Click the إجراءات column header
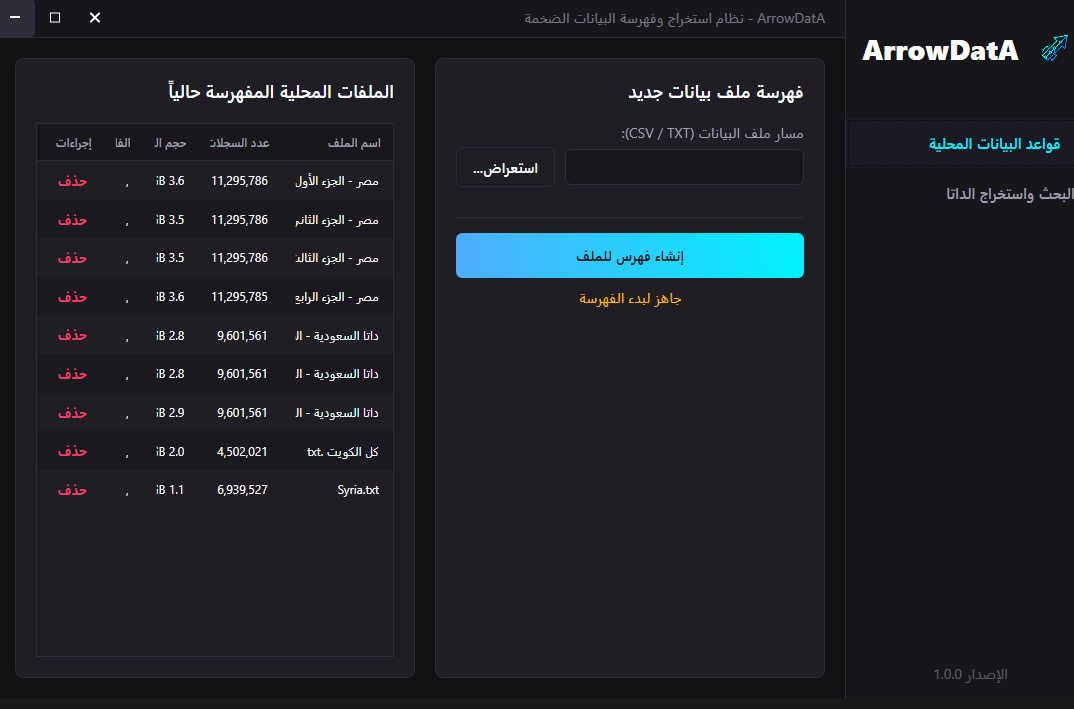1074x709 pixels. (x=73, y=142)
